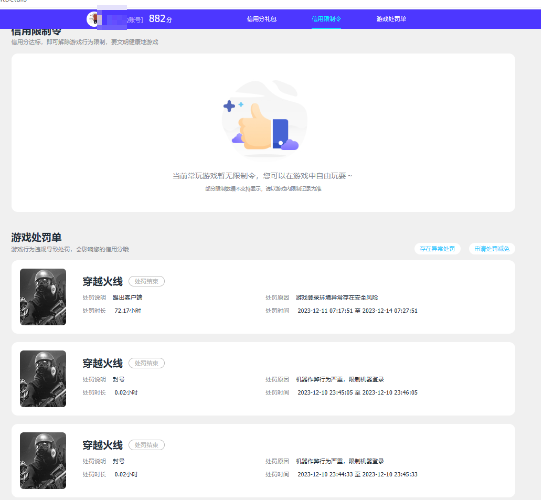
Task: Click the 存在异常处罚 pill button
Action: pyautogui.click(x=437, y=248)
